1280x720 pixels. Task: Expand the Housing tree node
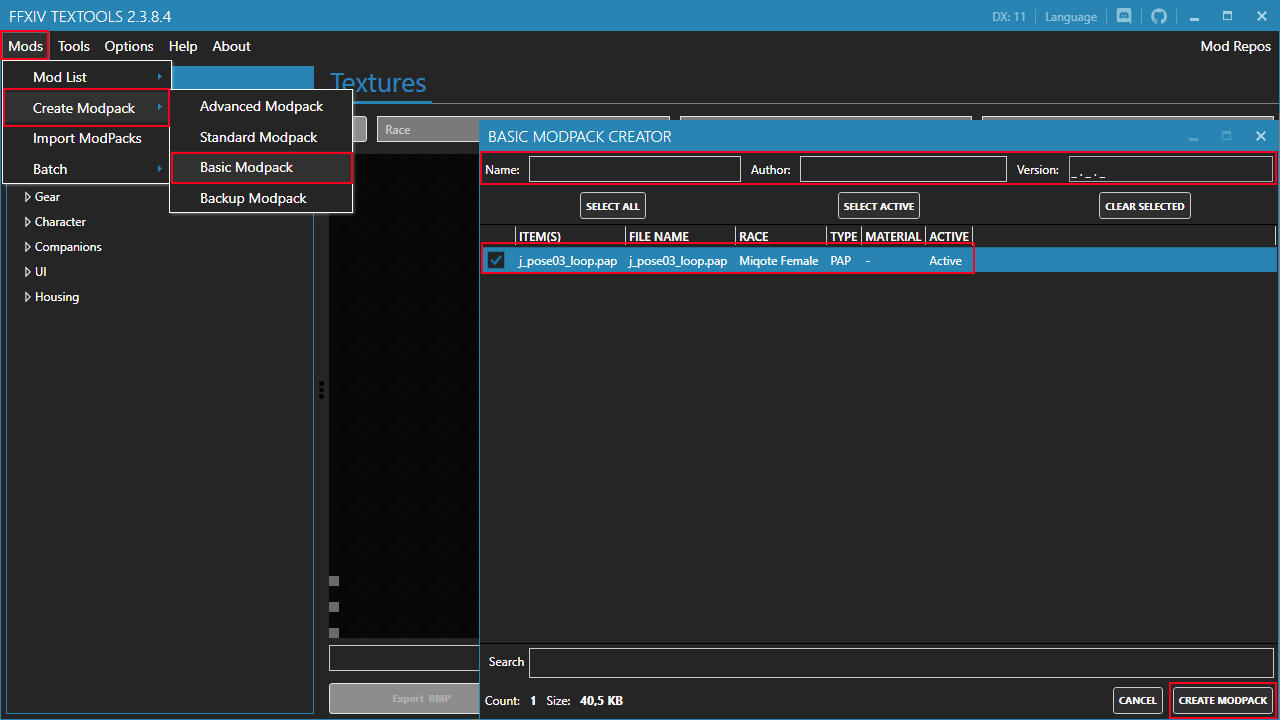[x=28, y=297]
